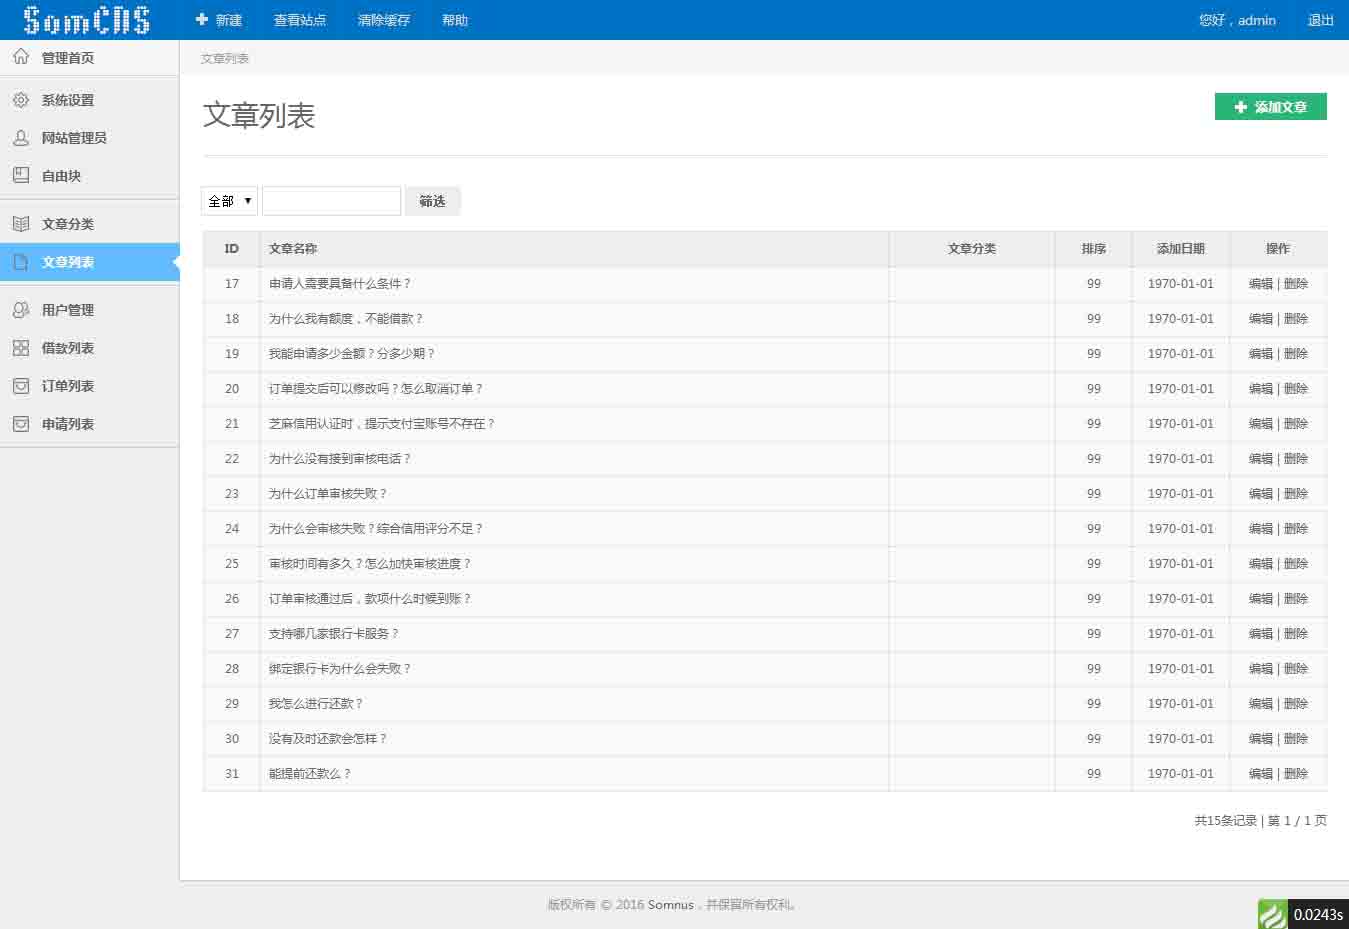Open the 新建 menu in top bar

click(x=219, y=20)
